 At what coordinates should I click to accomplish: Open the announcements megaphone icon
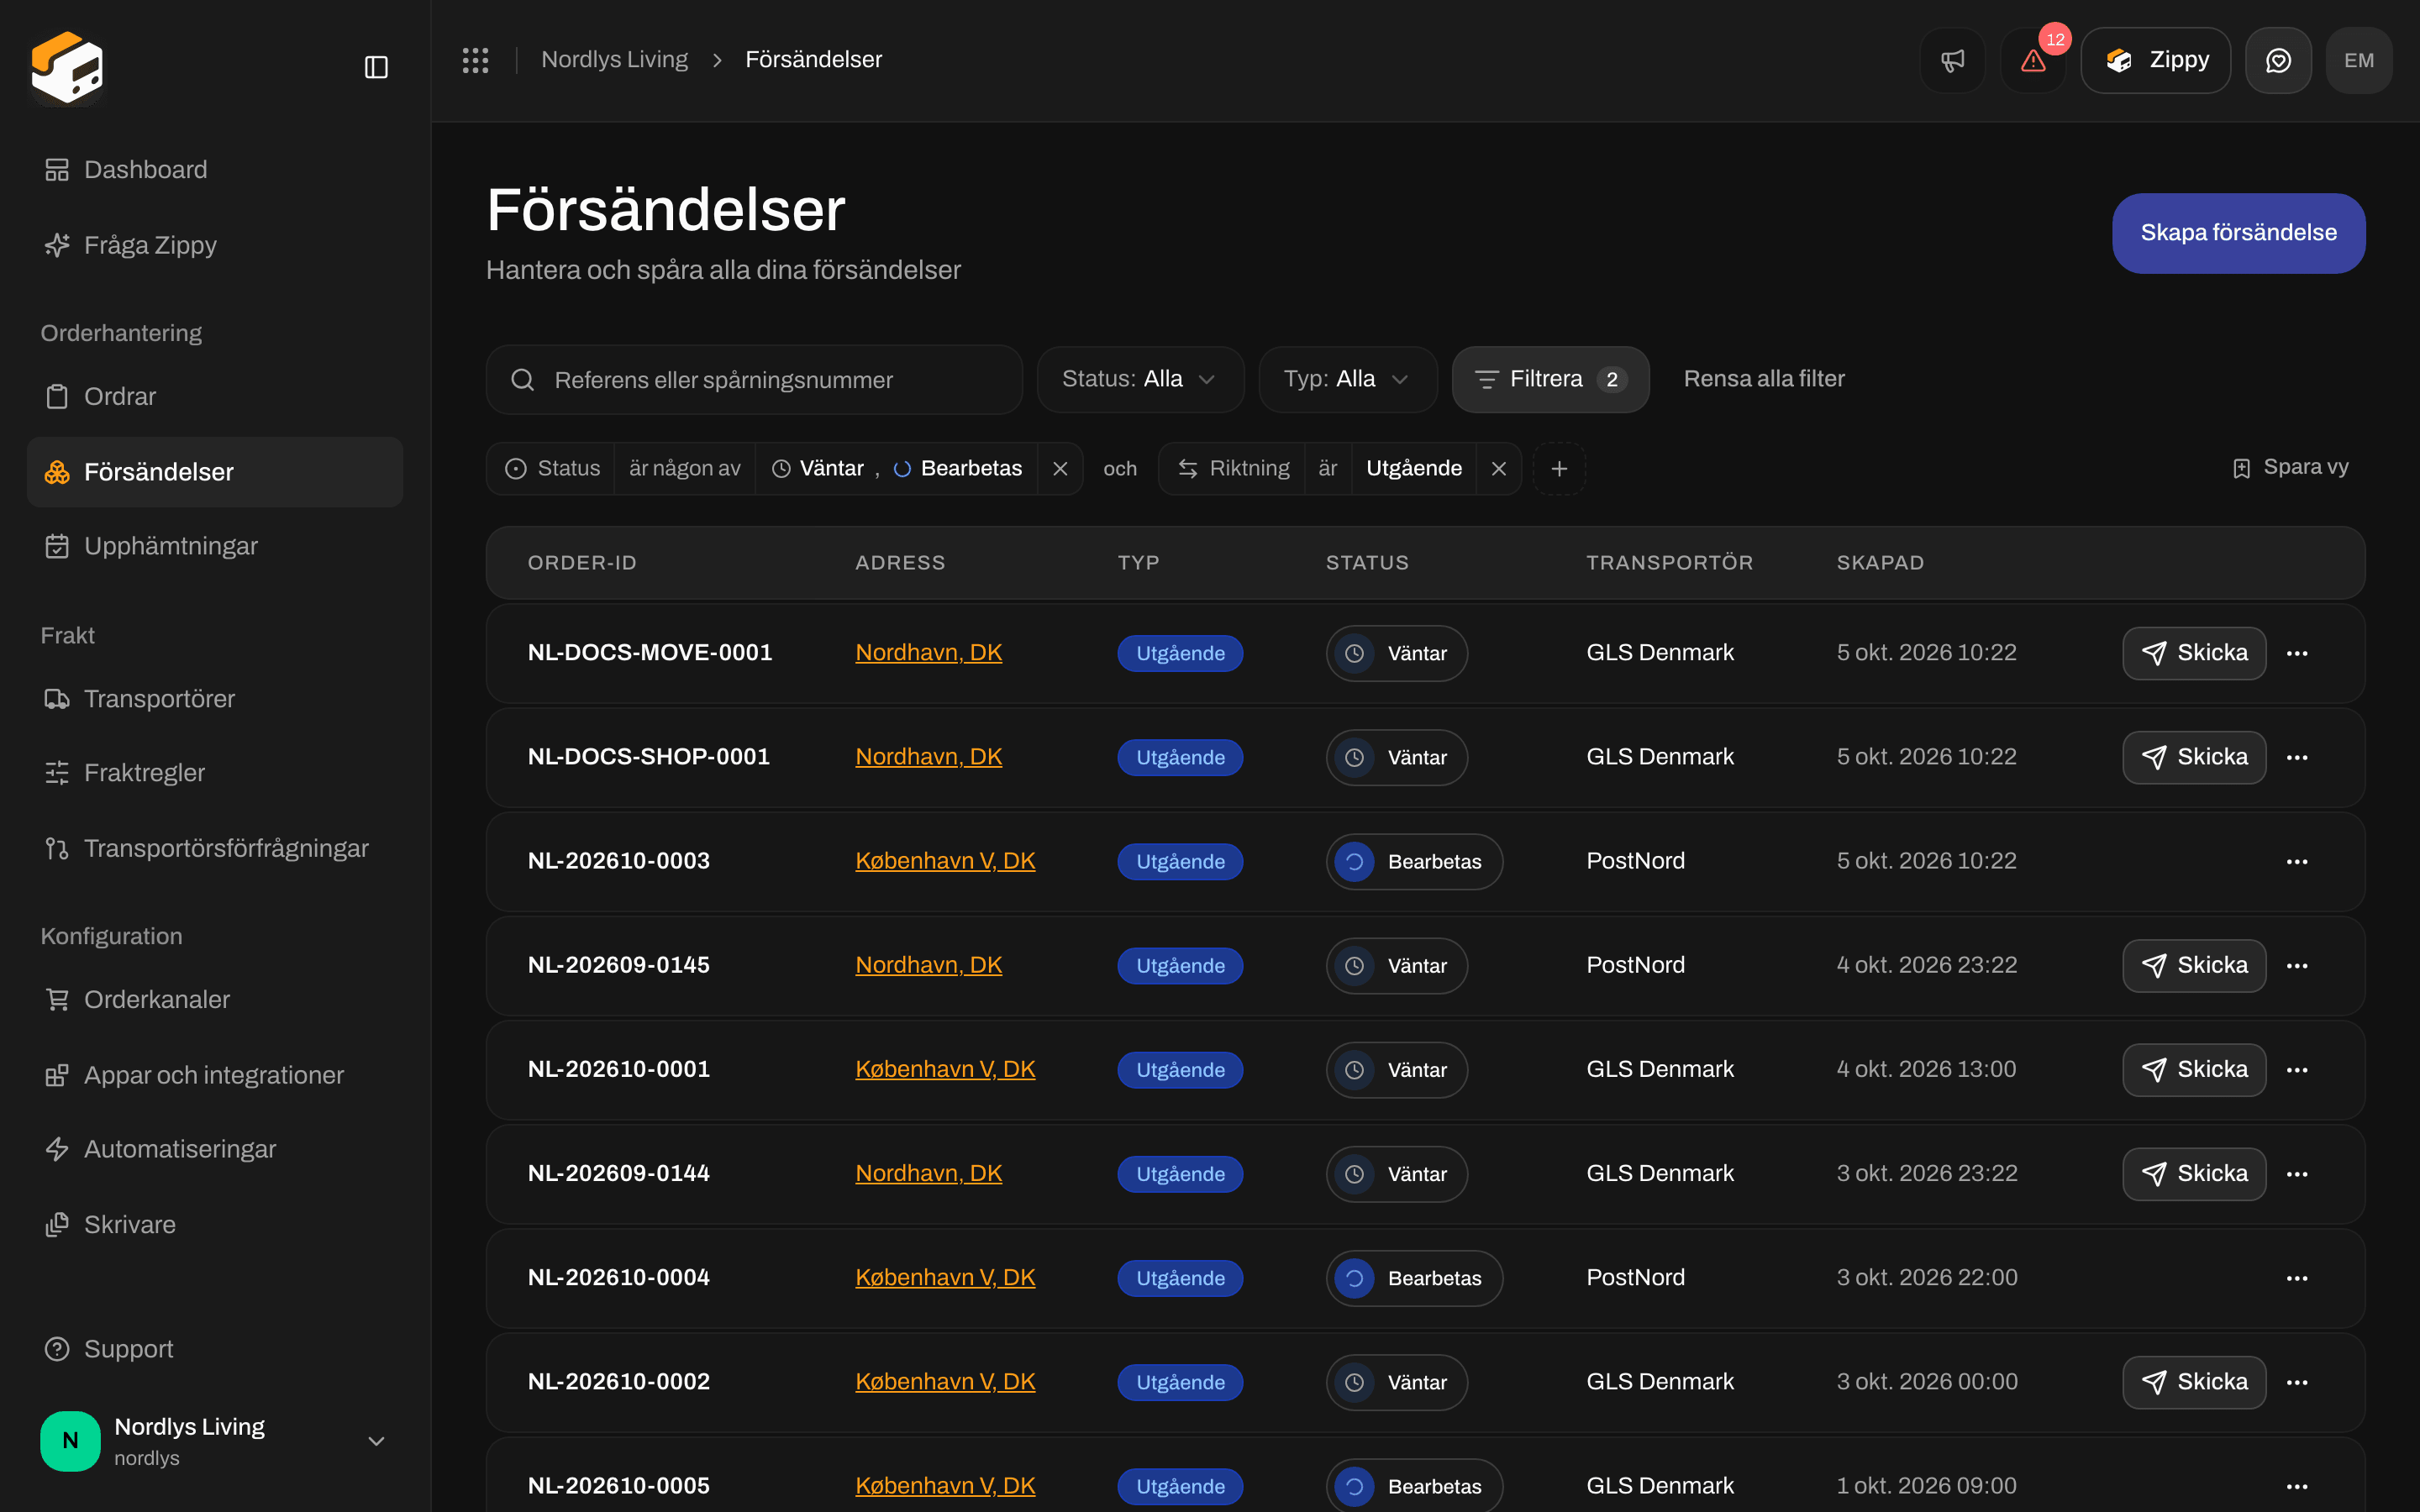pyautogui.click(x=1952, y=61)
